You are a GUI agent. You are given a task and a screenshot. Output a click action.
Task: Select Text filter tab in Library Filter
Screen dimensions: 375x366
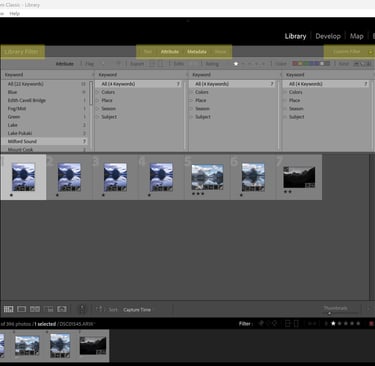(148, 52)
